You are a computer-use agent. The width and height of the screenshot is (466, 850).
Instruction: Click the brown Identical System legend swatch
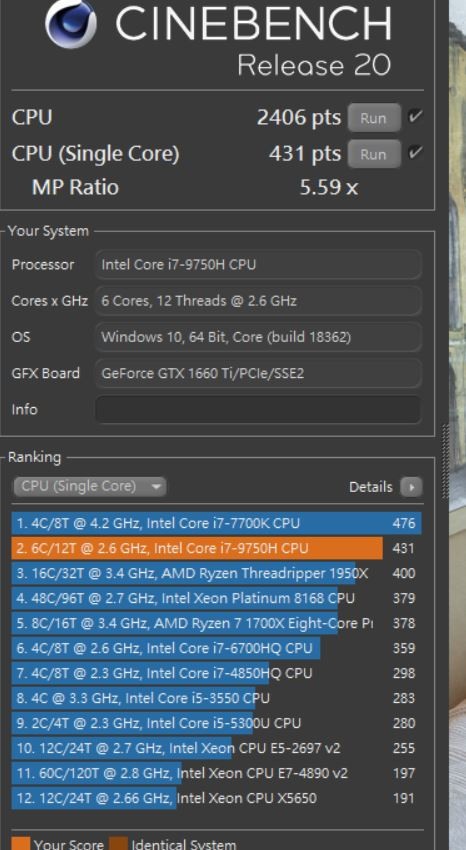click(x=118, y=843)
